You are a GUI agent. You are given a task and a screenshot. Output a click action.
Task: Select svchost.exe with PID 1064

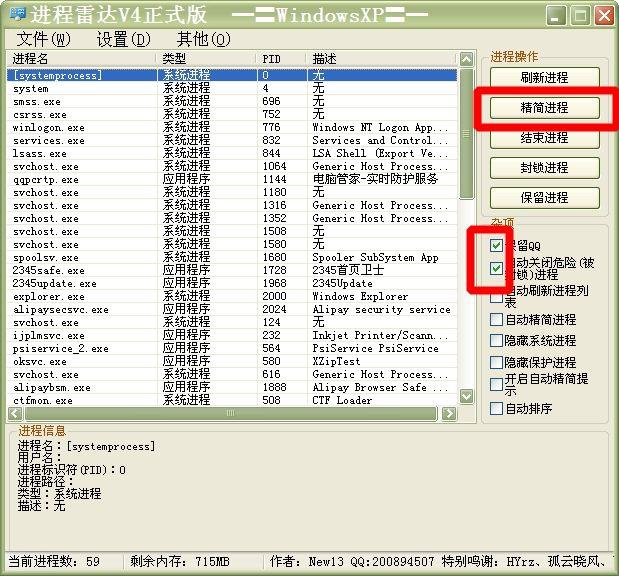[x=232, y=166]
